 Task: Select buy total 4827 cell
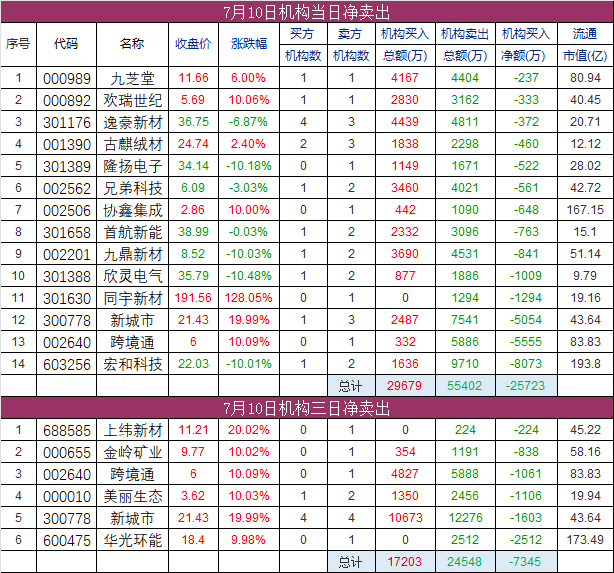(x=405, y=474)
